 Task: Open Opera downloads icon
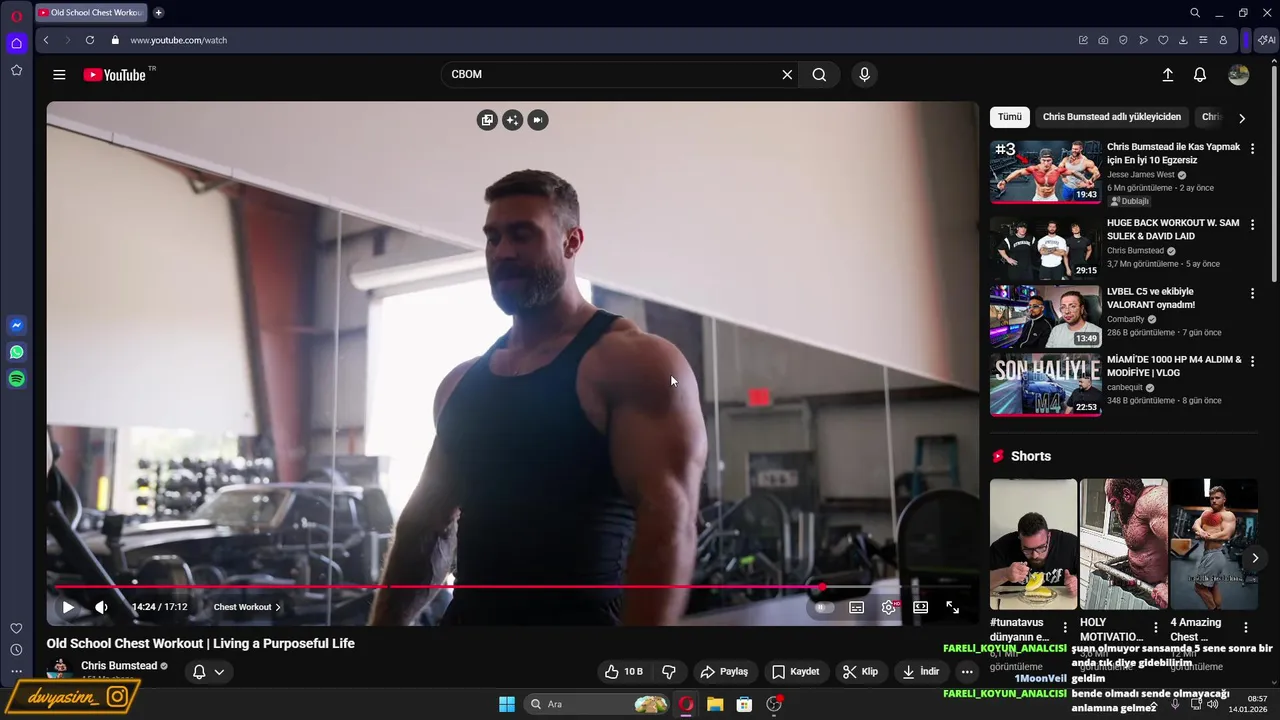click(1183, 40)
